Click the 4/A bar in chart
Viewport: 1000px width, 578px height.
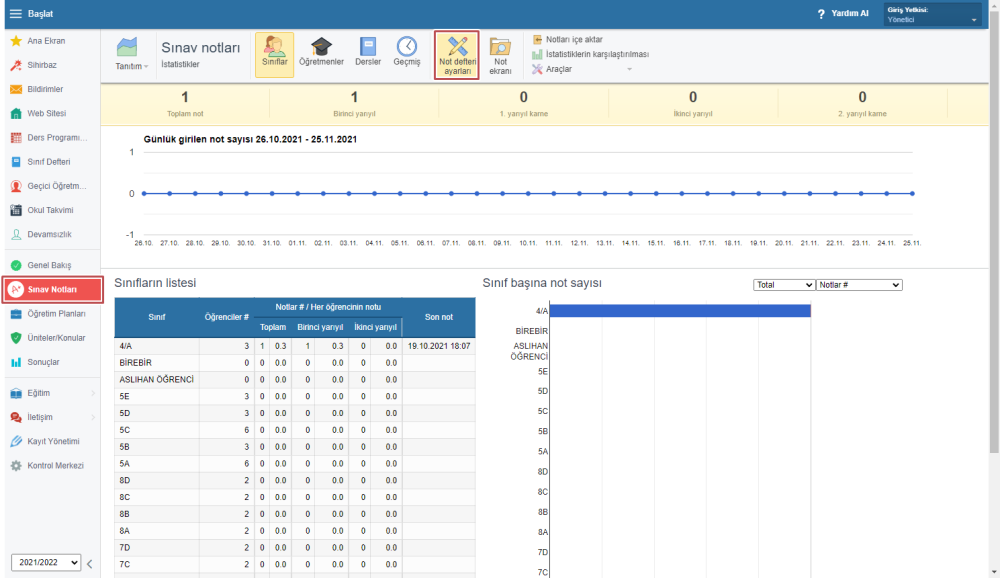click(680, 311)
